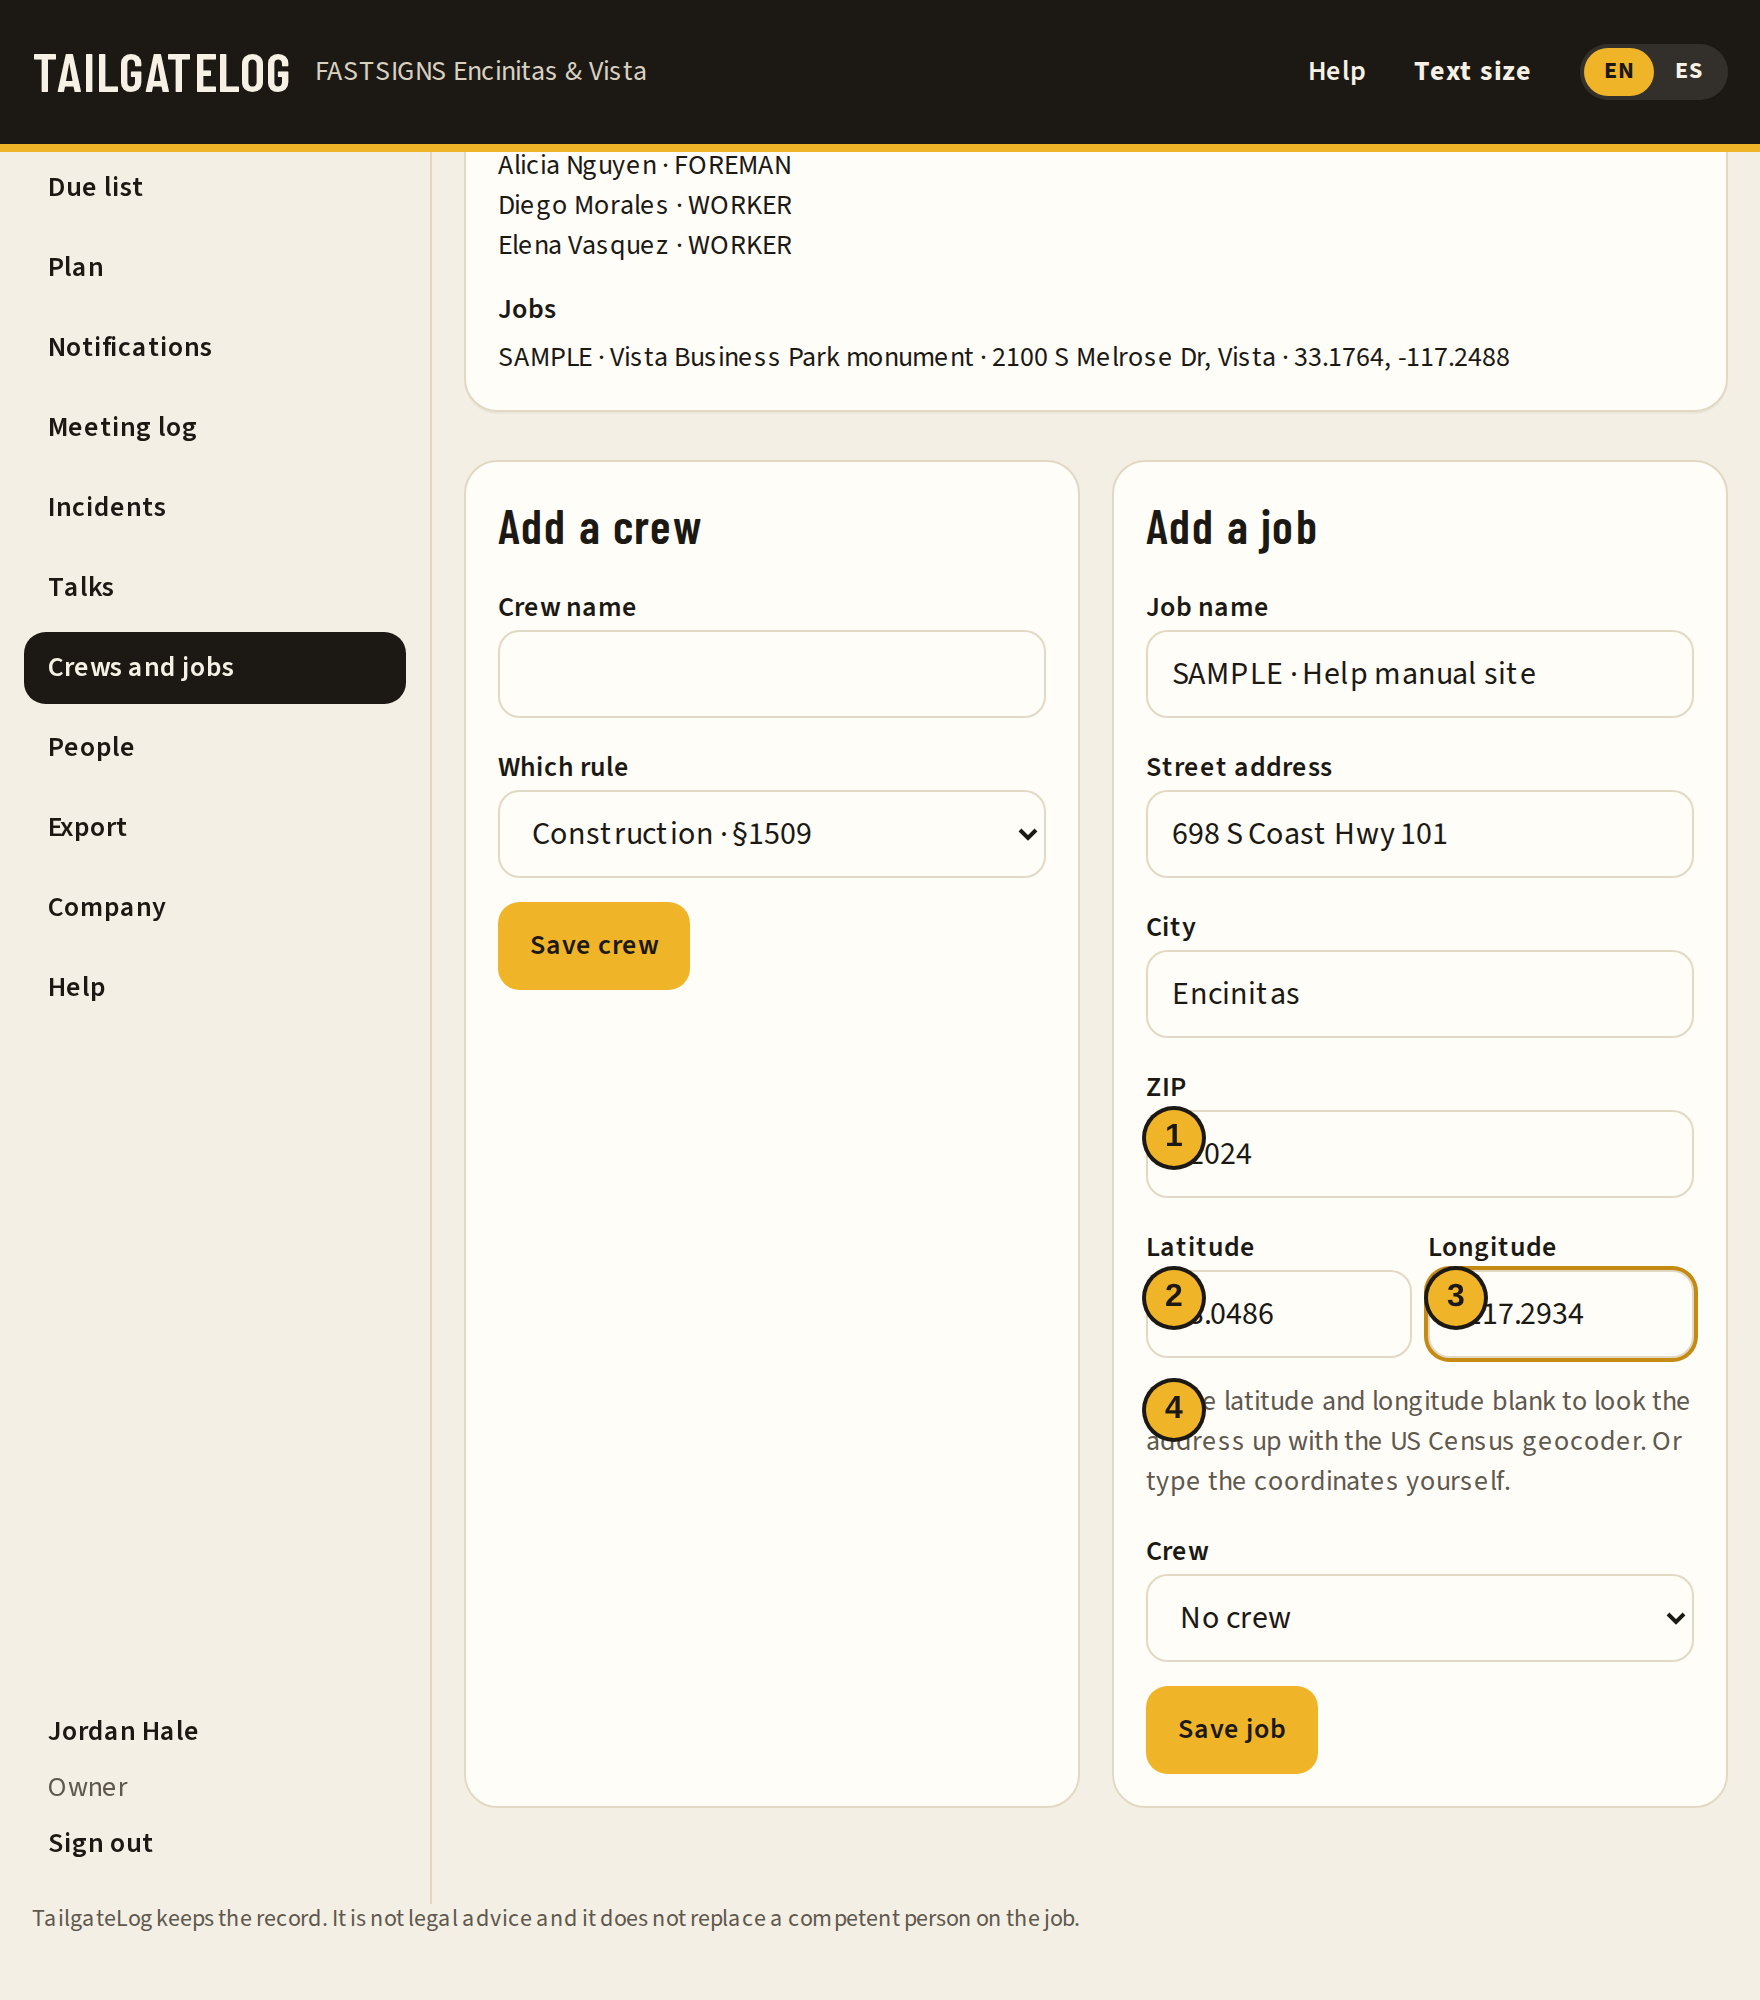Open the Which rule dropdown
The height and width of the screenshot is (2000, 1760).
(x=771, y=834)
